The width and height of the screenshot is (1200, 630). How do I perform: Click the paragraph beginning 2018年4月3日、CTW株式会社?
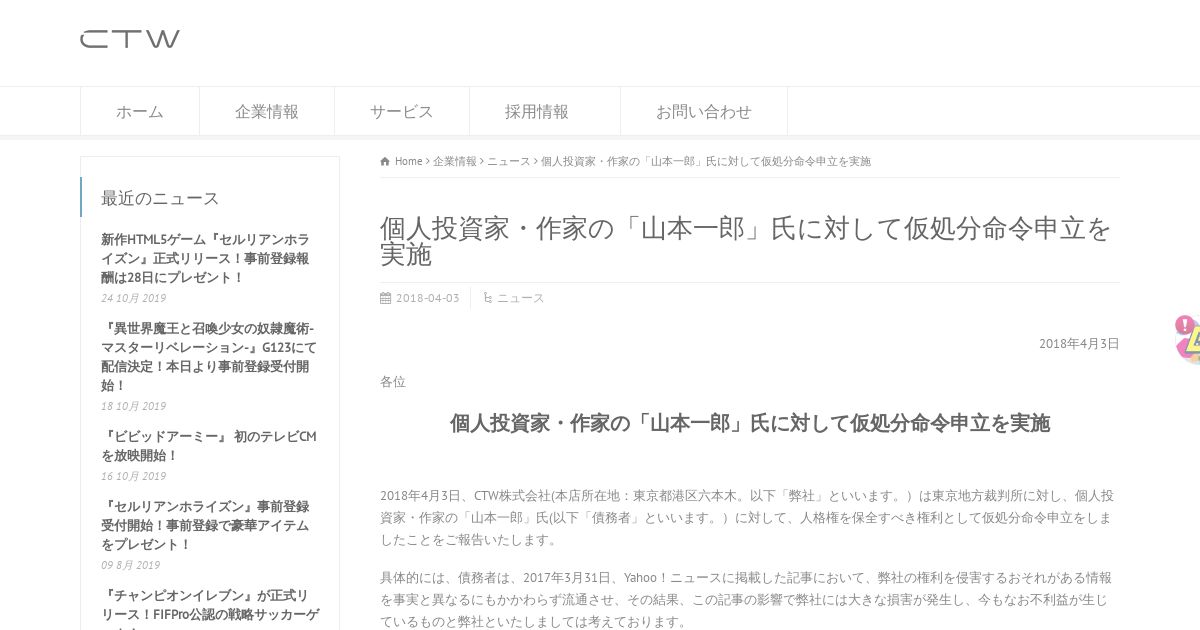click(747, 517)
